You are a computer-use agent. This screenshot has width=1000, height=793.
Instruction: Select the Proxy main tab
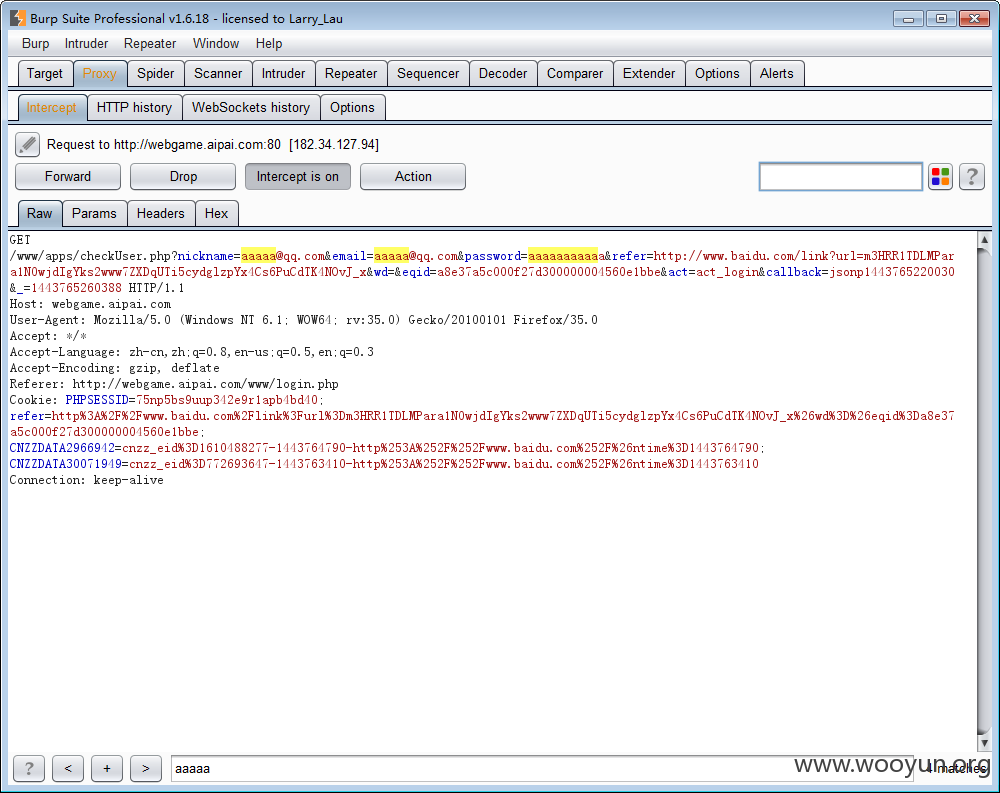click(x=99, y=73)
